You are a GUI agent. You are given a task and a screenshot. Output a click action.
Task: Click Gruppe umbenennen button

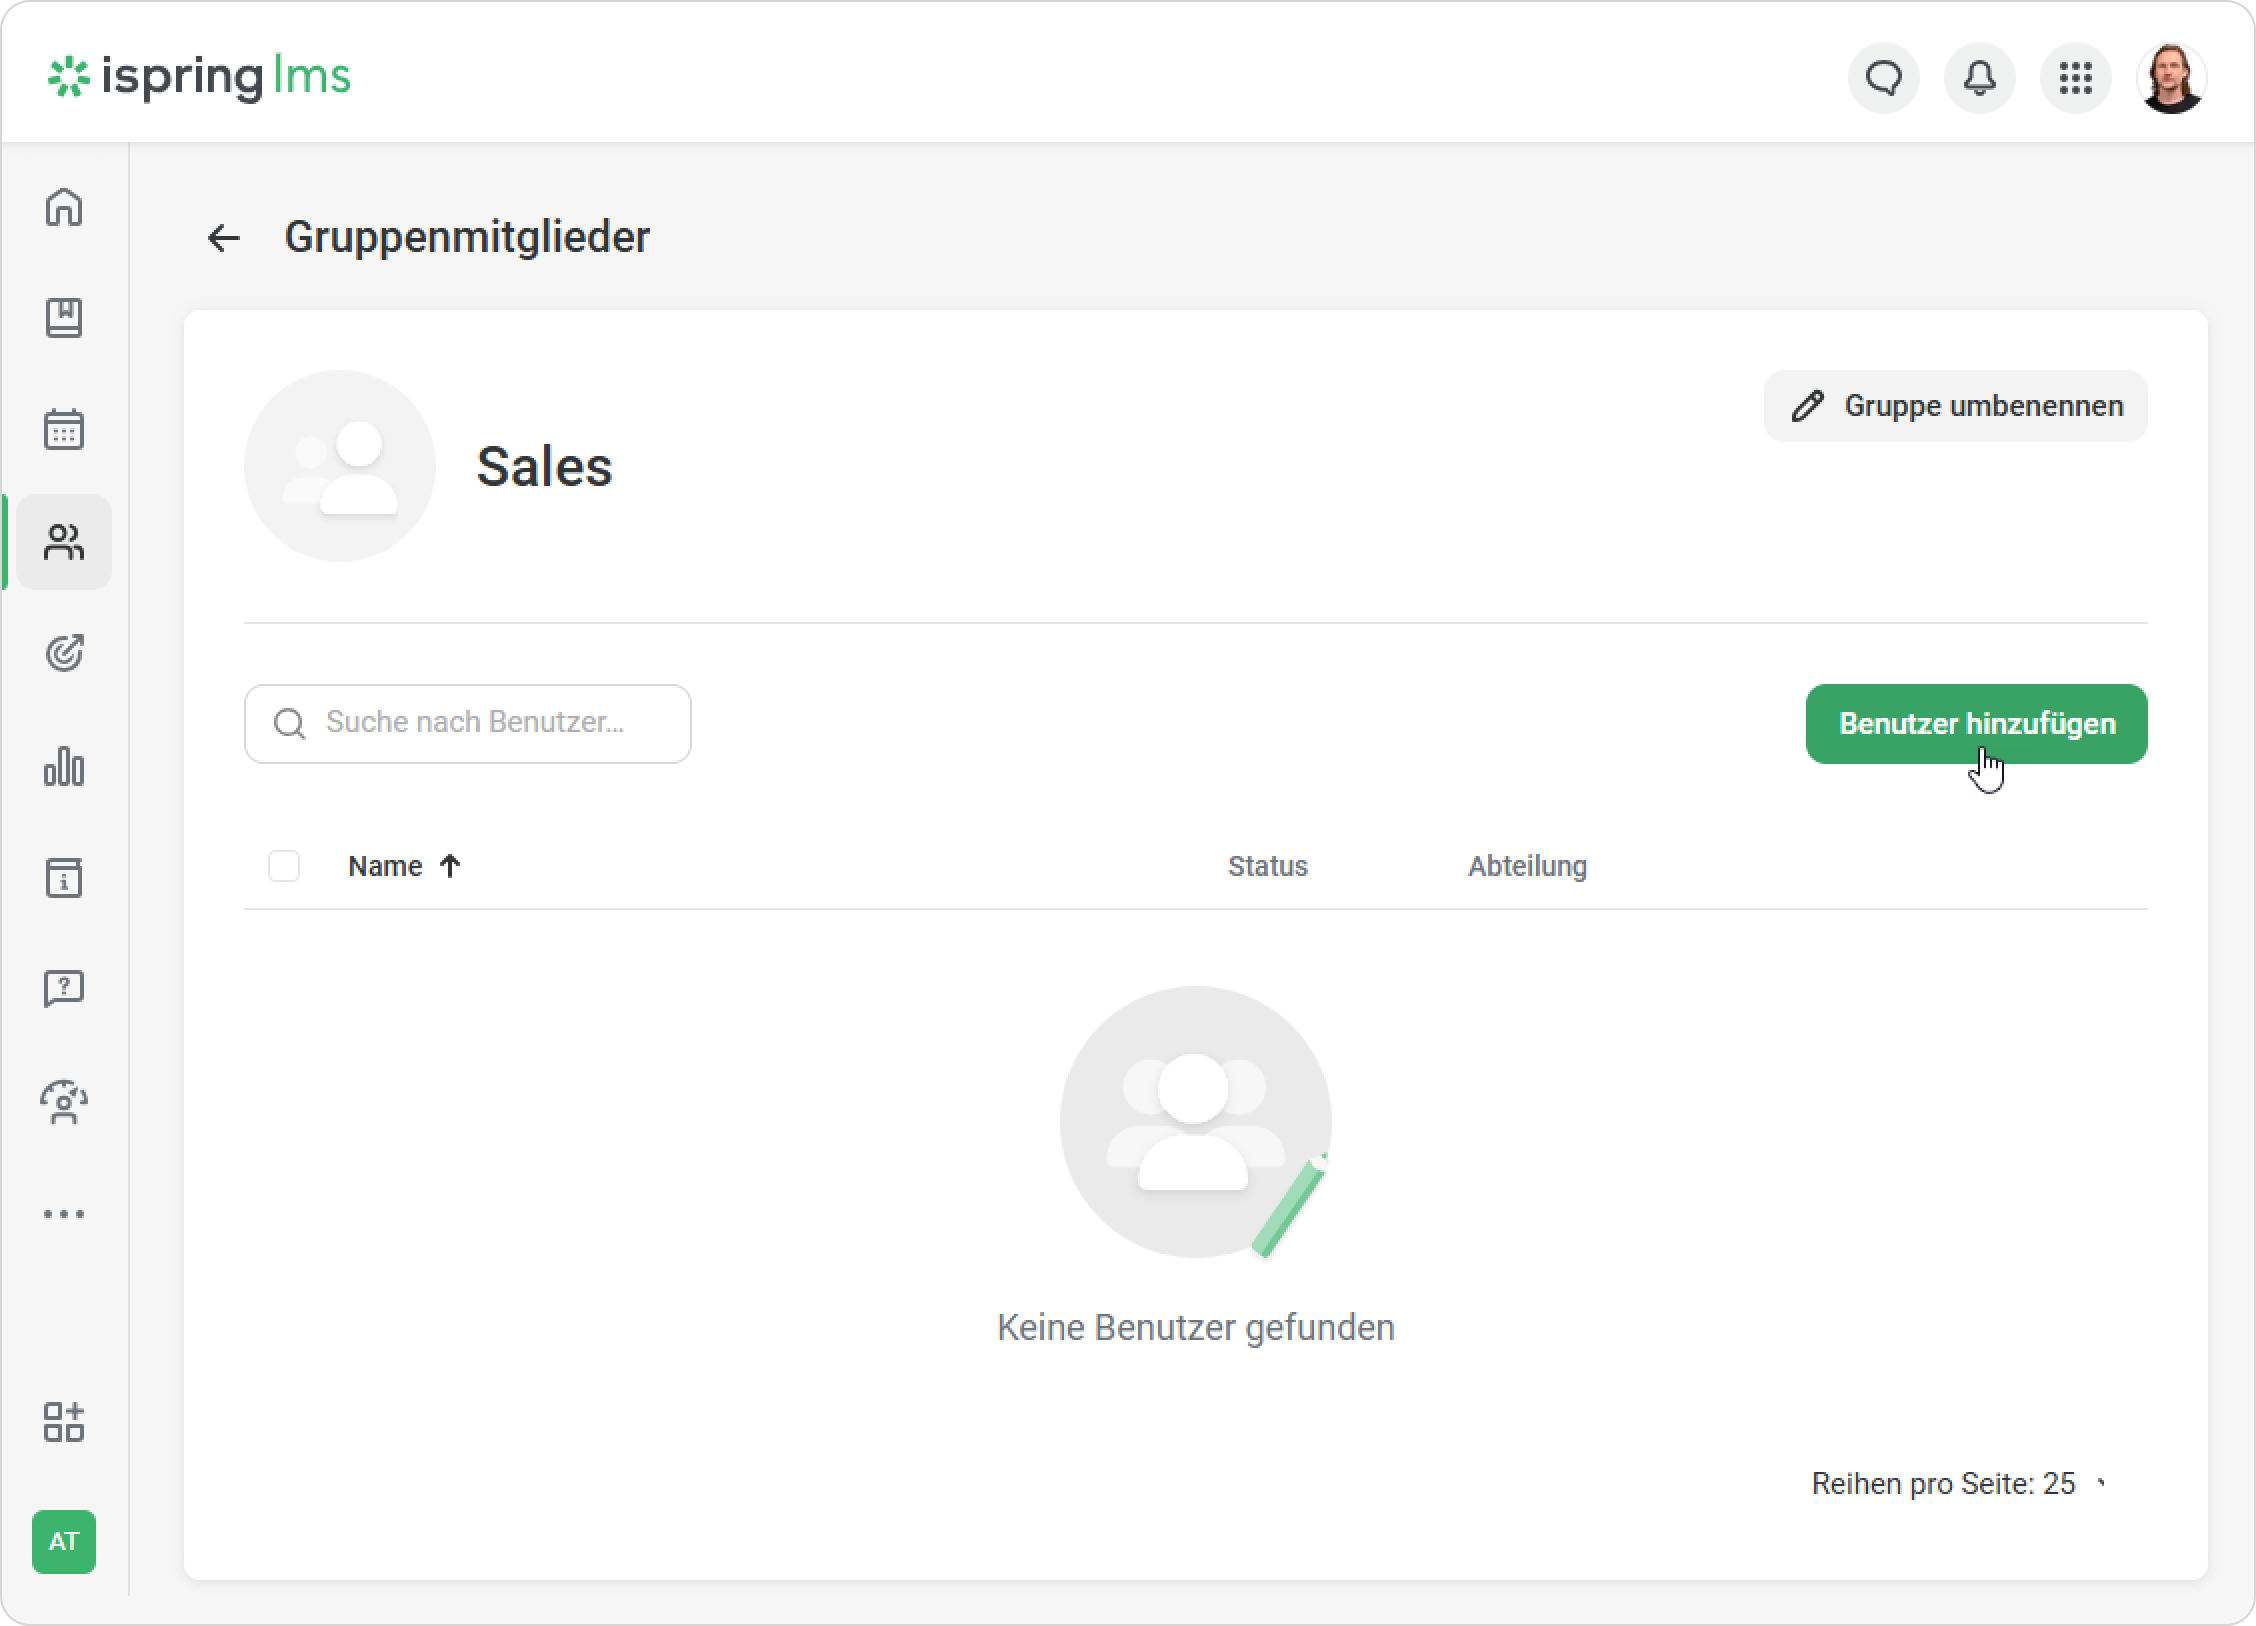tap(1955, 406)
